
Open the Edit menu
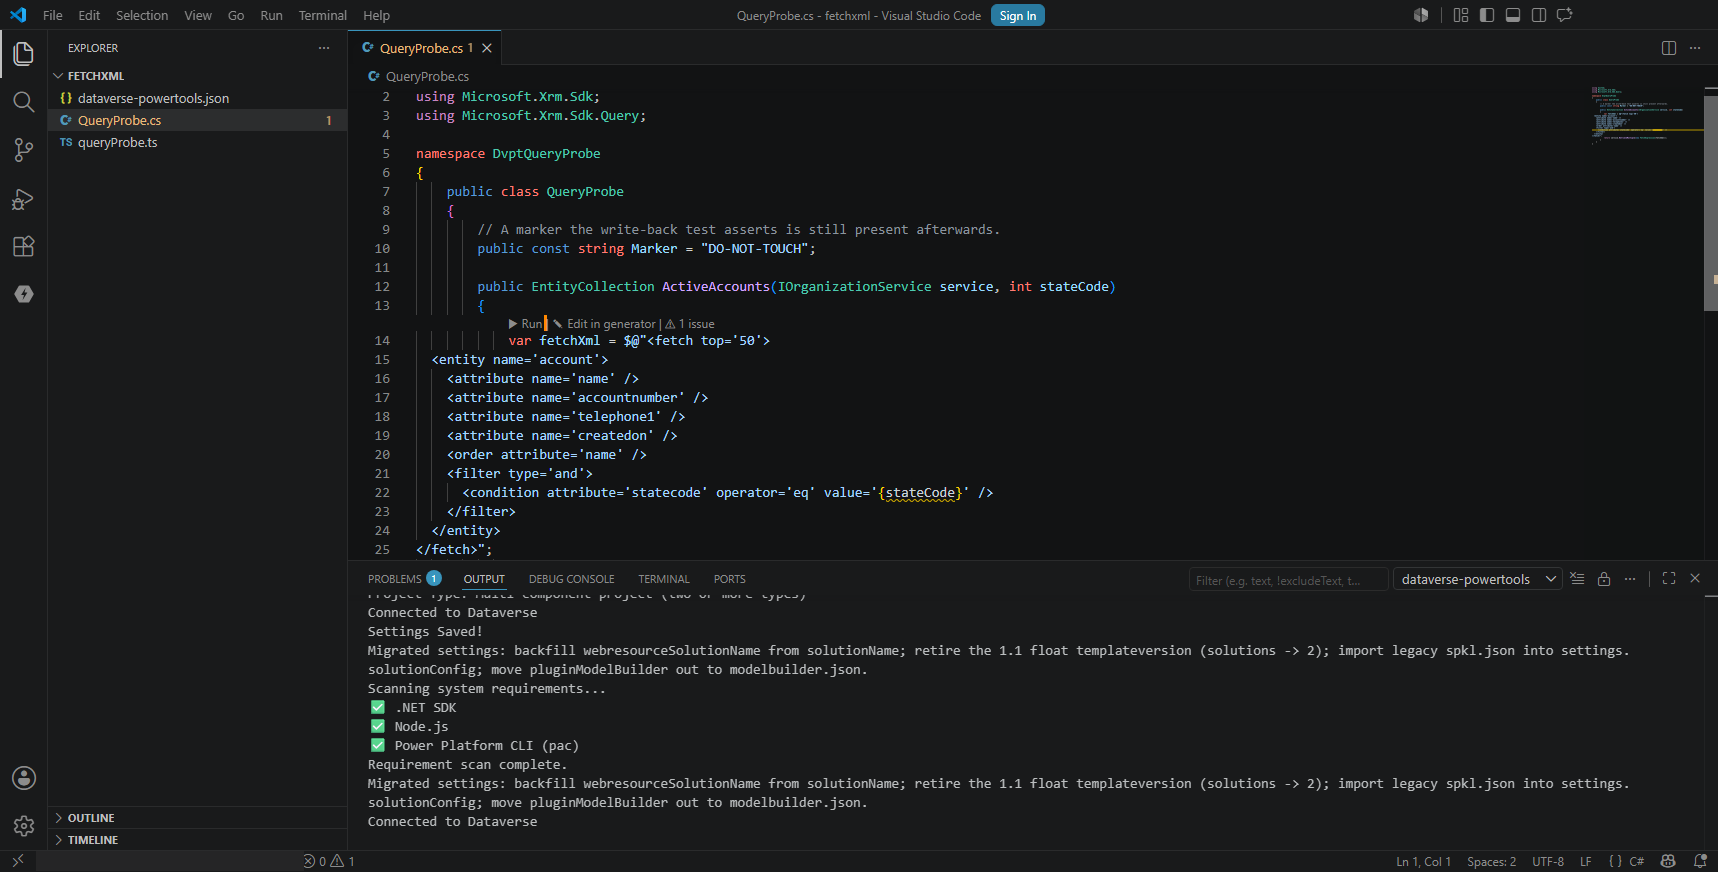point(89,15)
